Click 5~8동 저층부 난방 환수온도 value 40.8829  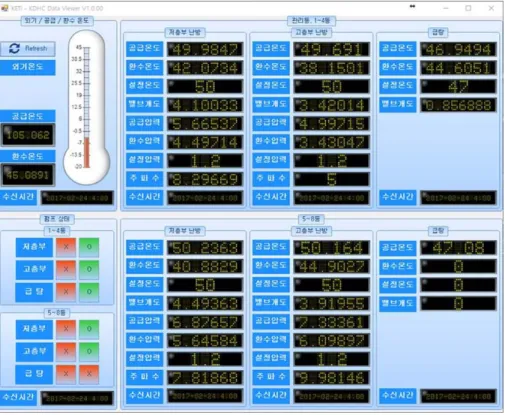click(x=205, y=266)
